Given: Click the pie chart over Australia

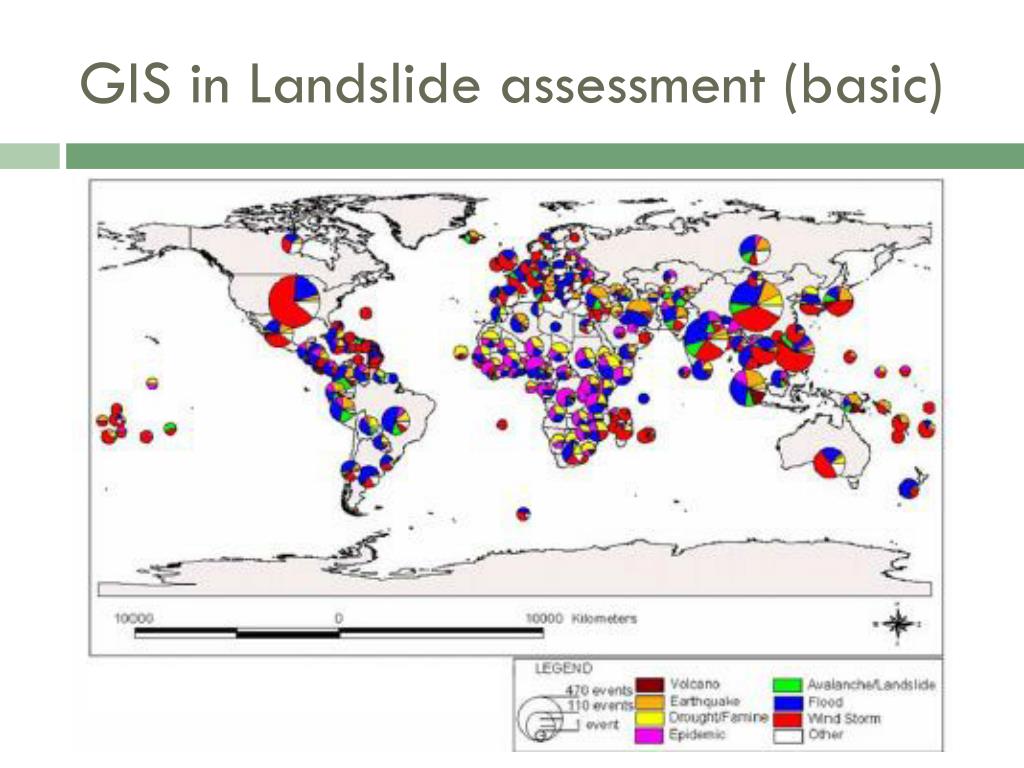Looking at the screenshot, I should (829, 462).
